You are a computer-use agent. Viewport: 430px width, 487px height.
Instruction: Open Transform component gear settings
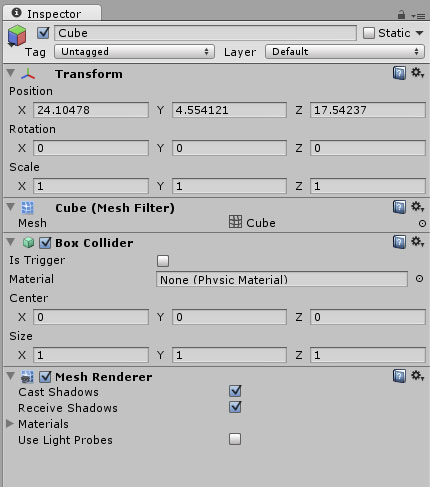coord(417,72)
